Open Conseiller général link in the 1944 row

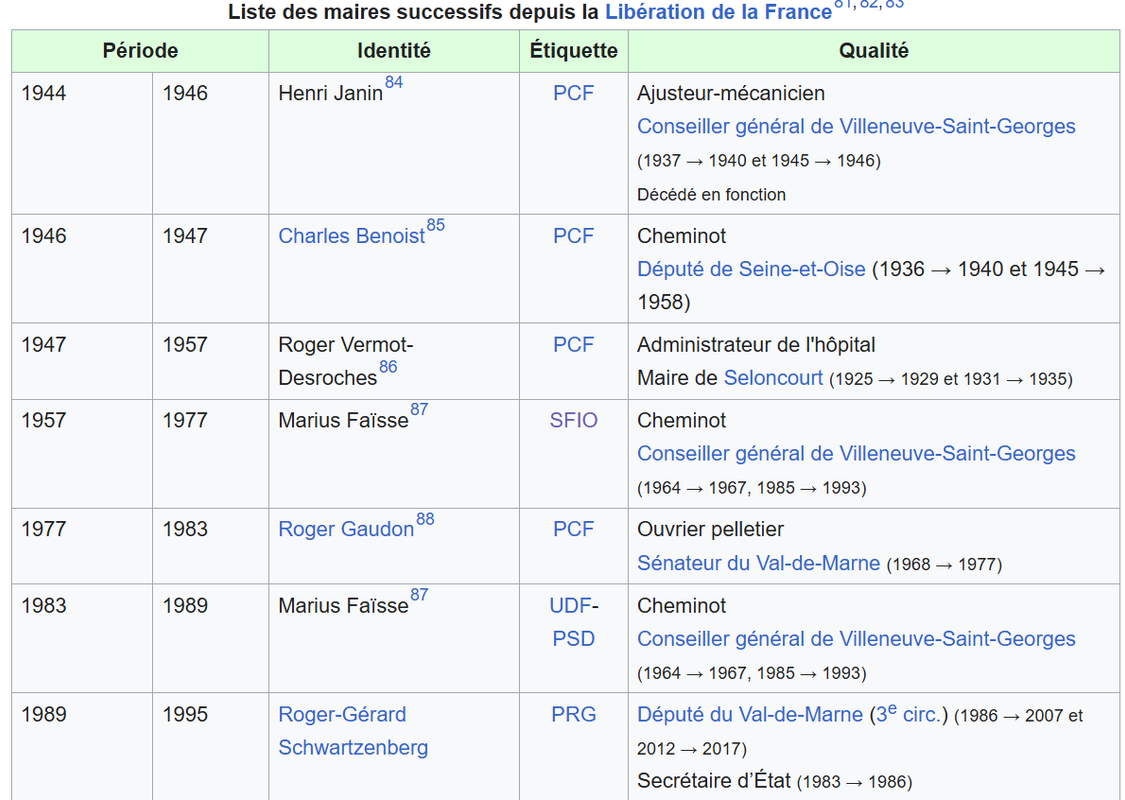point(856,126)
